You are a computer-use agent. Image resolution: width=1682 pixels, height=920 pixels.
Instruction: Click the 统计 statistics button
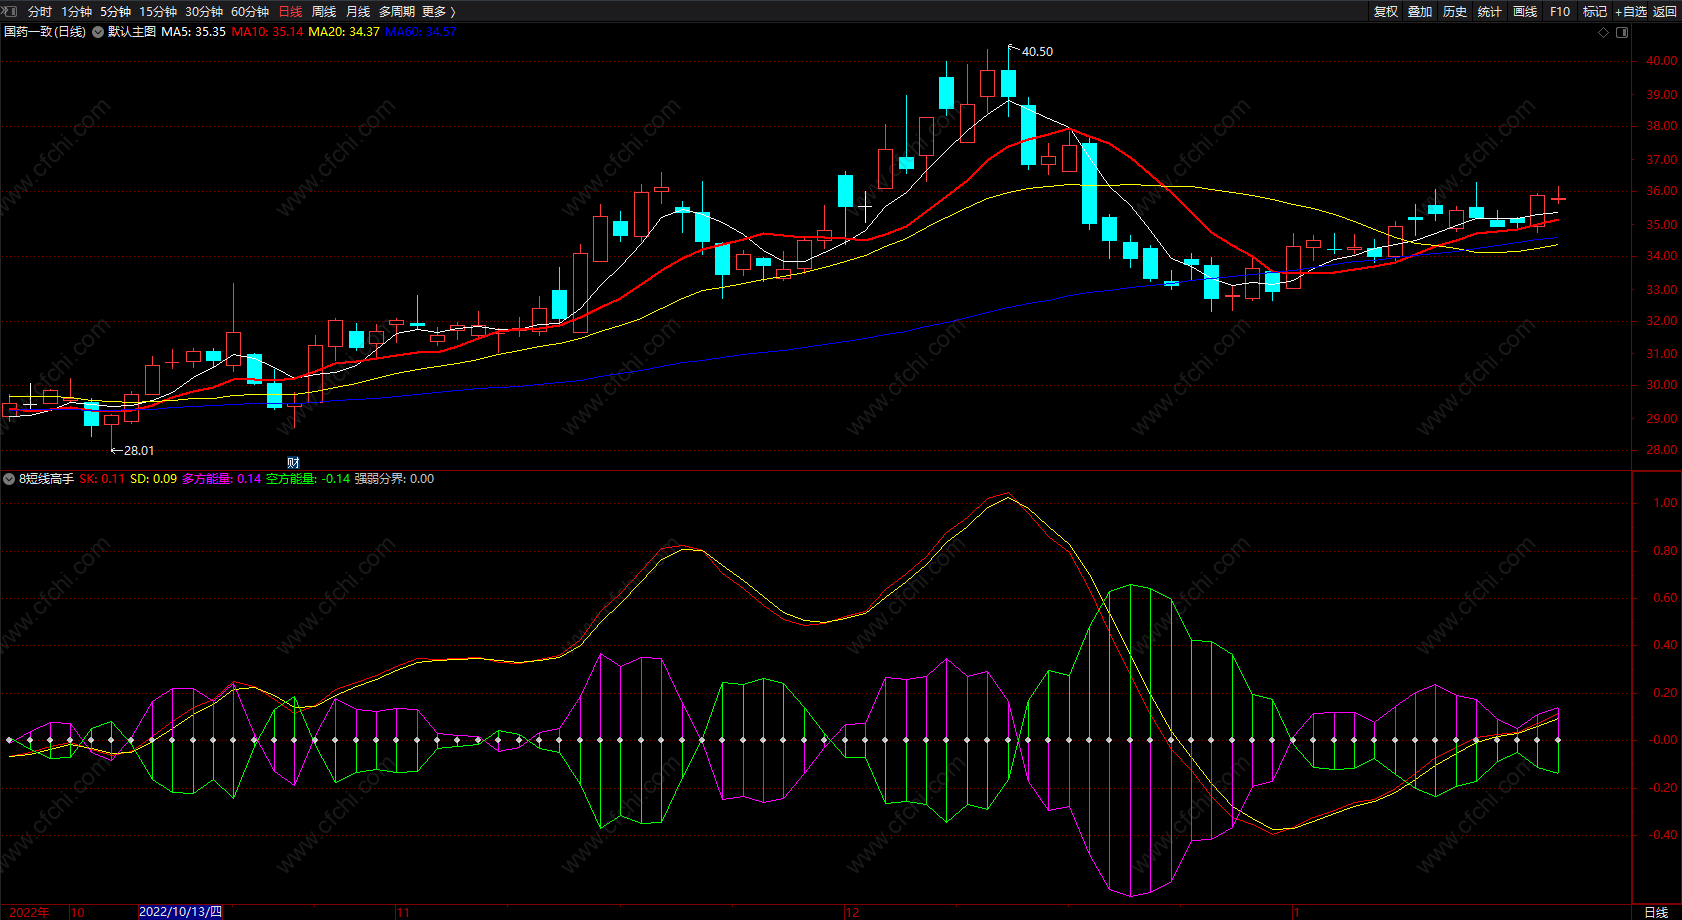tap(1490, 12)
